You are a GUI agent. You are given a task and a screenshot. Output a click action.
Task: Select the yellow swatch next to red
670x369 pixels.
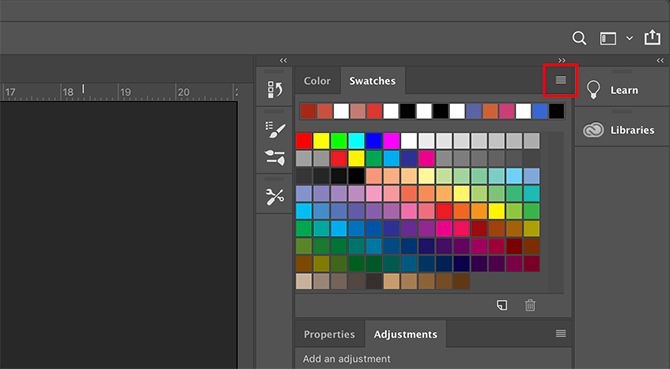[x=321, y=141]
